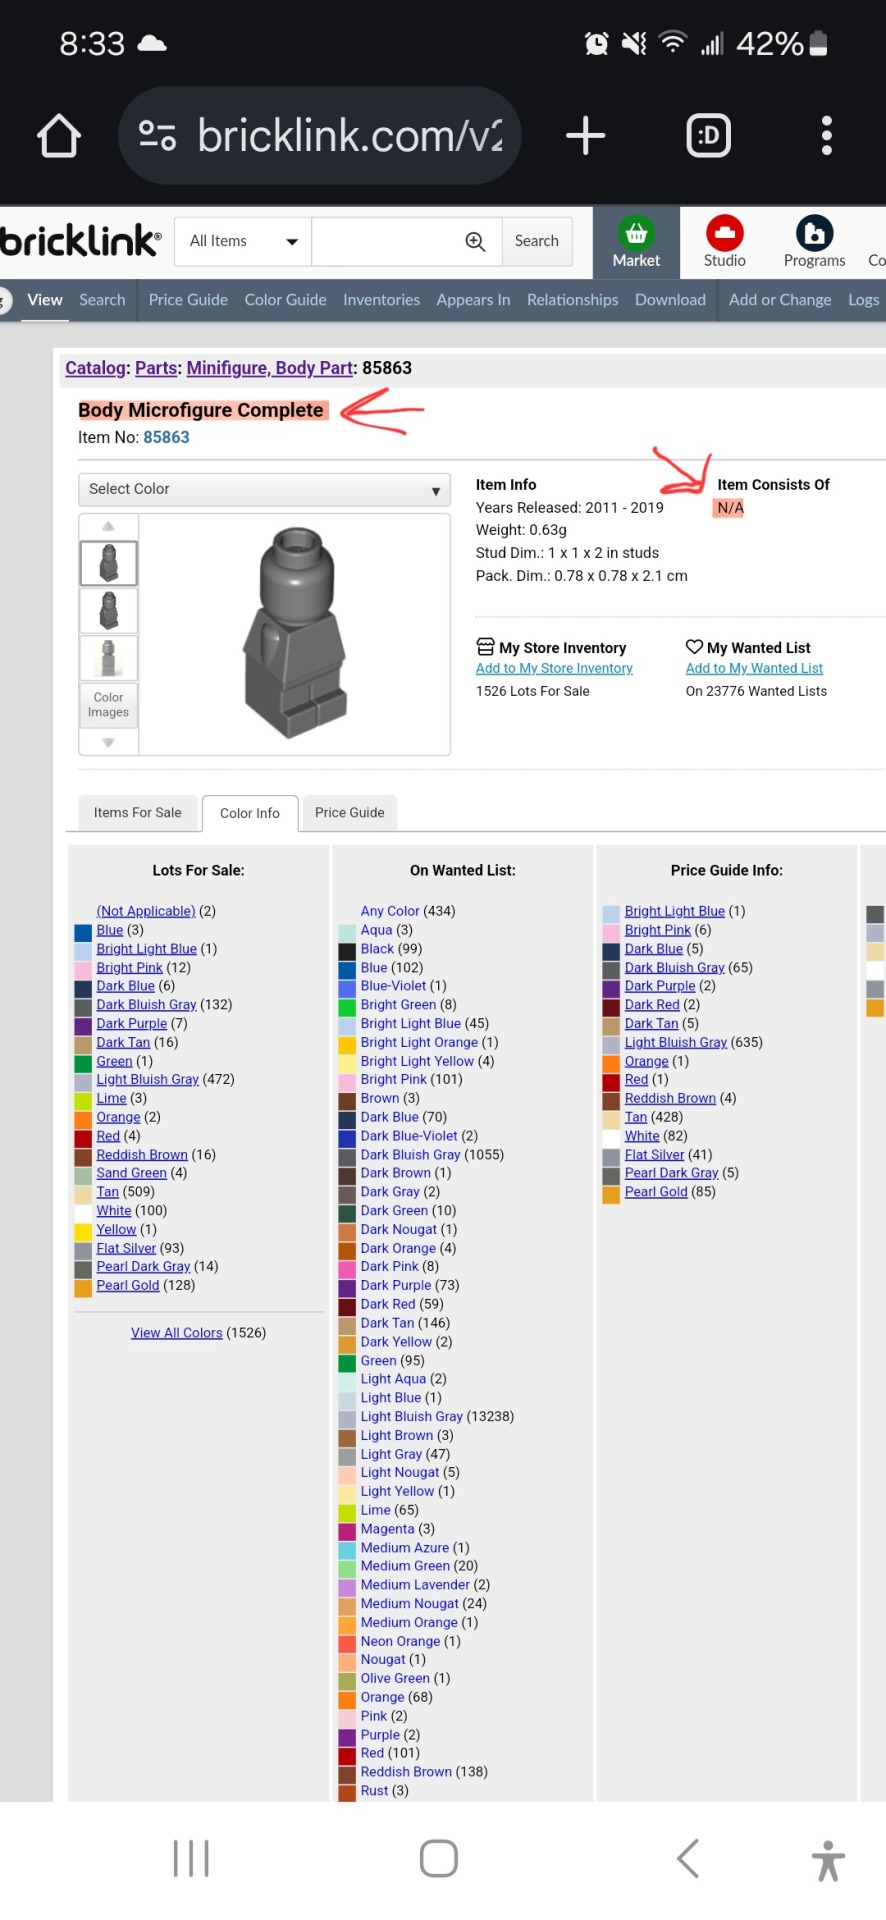This screenshot has height=1920, width=886.
Task: Tap Android recent apps button
Action: click(x=191, y=1858)
